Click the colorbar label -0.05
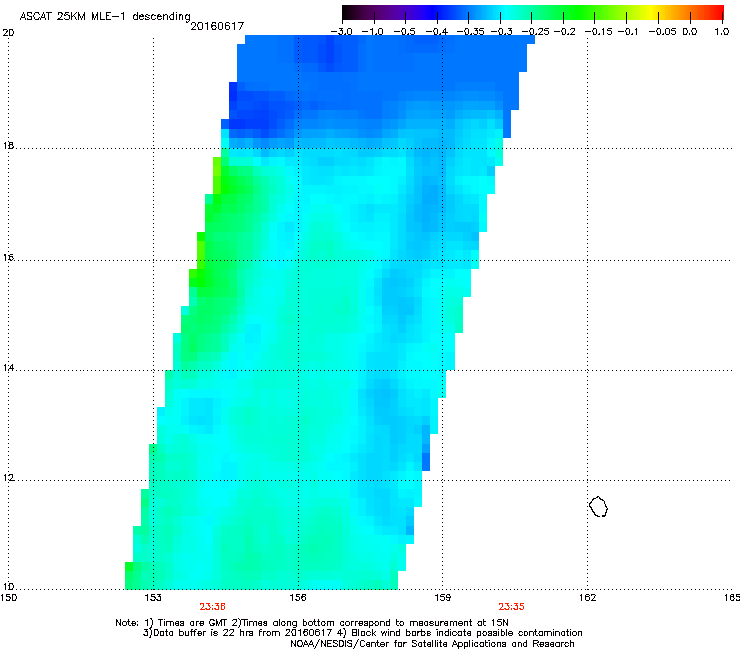The height and width of the screenshot is (650, 740). tap(662, 32)
